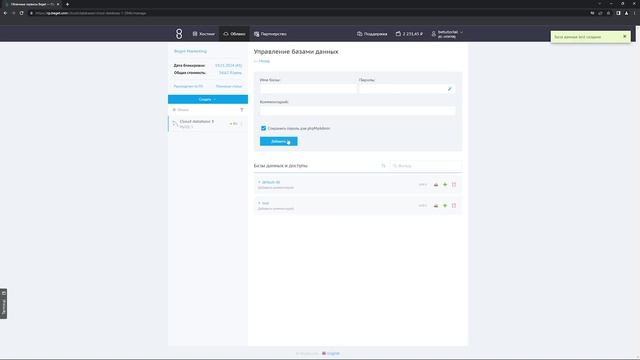Close the database created notification
This screenshot has width=640, height=360.
[624, 36]
